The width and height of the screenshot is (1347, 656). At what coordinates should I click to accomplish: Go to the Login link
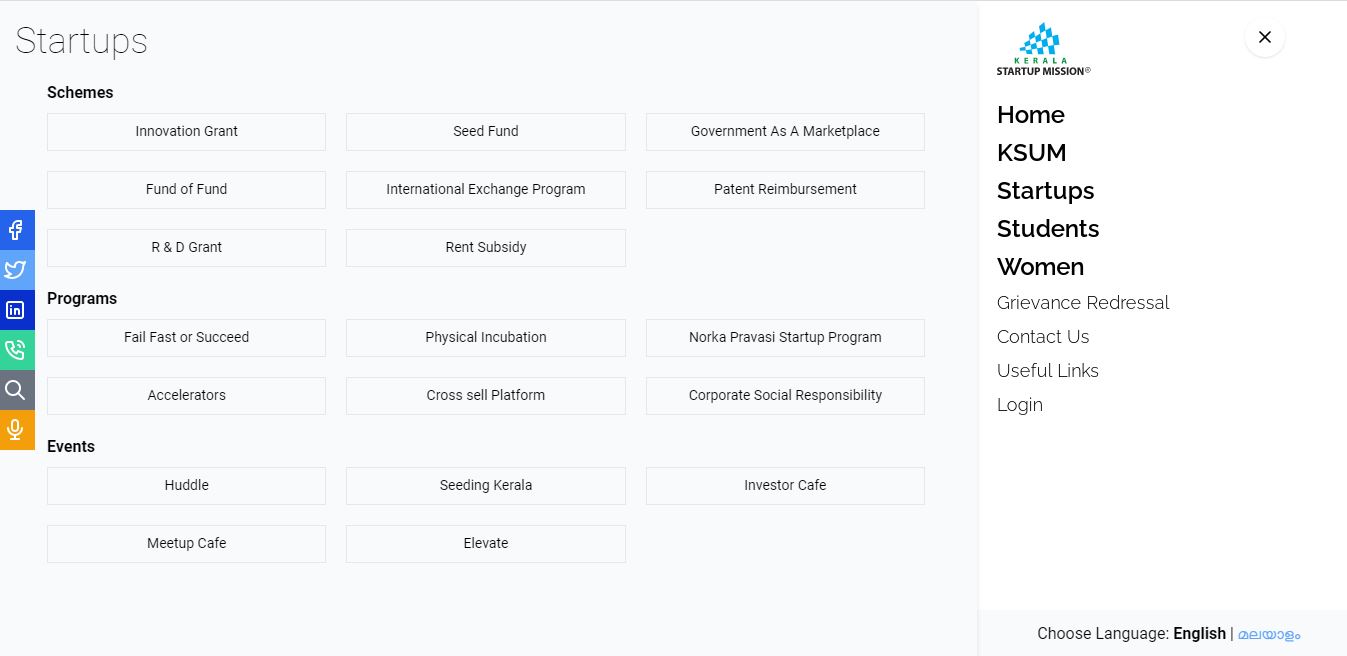(1019, 405)
